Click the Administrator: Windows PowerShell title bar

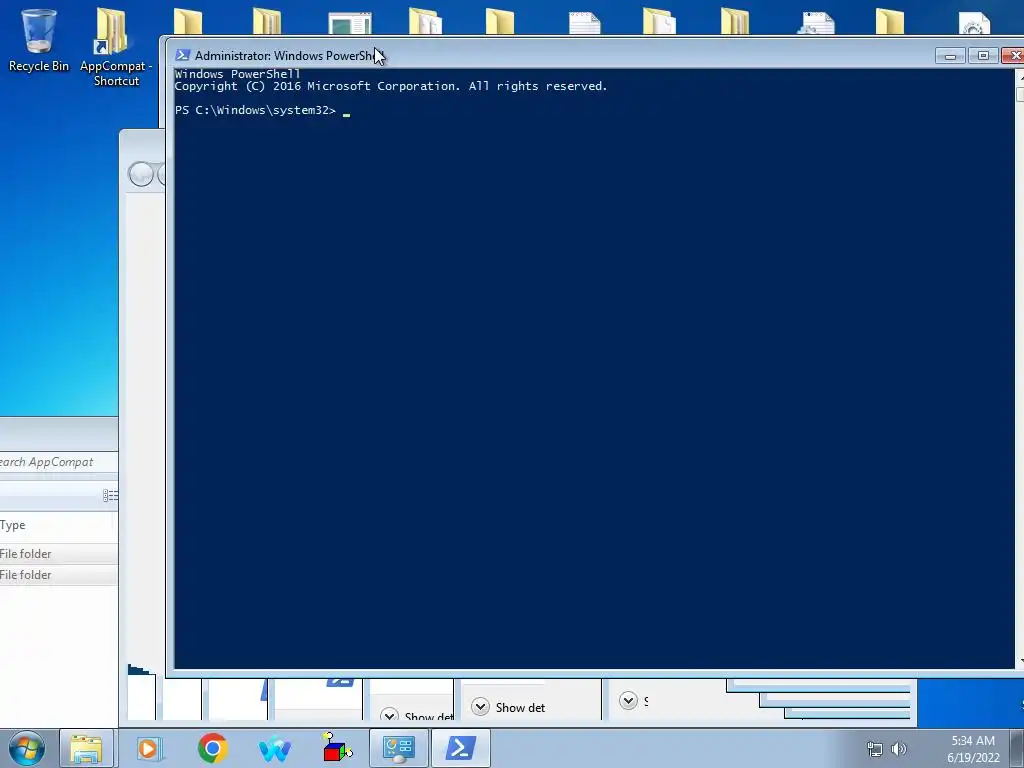555,56
